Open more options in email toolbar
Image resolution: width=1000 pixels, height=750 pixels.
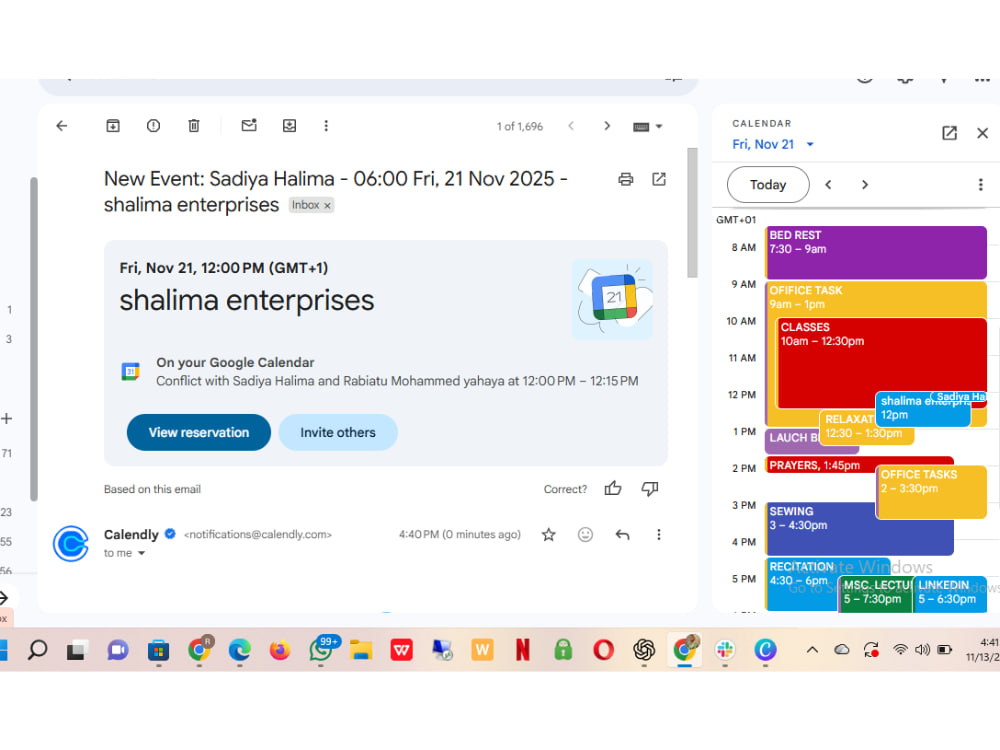pos(326,126)
